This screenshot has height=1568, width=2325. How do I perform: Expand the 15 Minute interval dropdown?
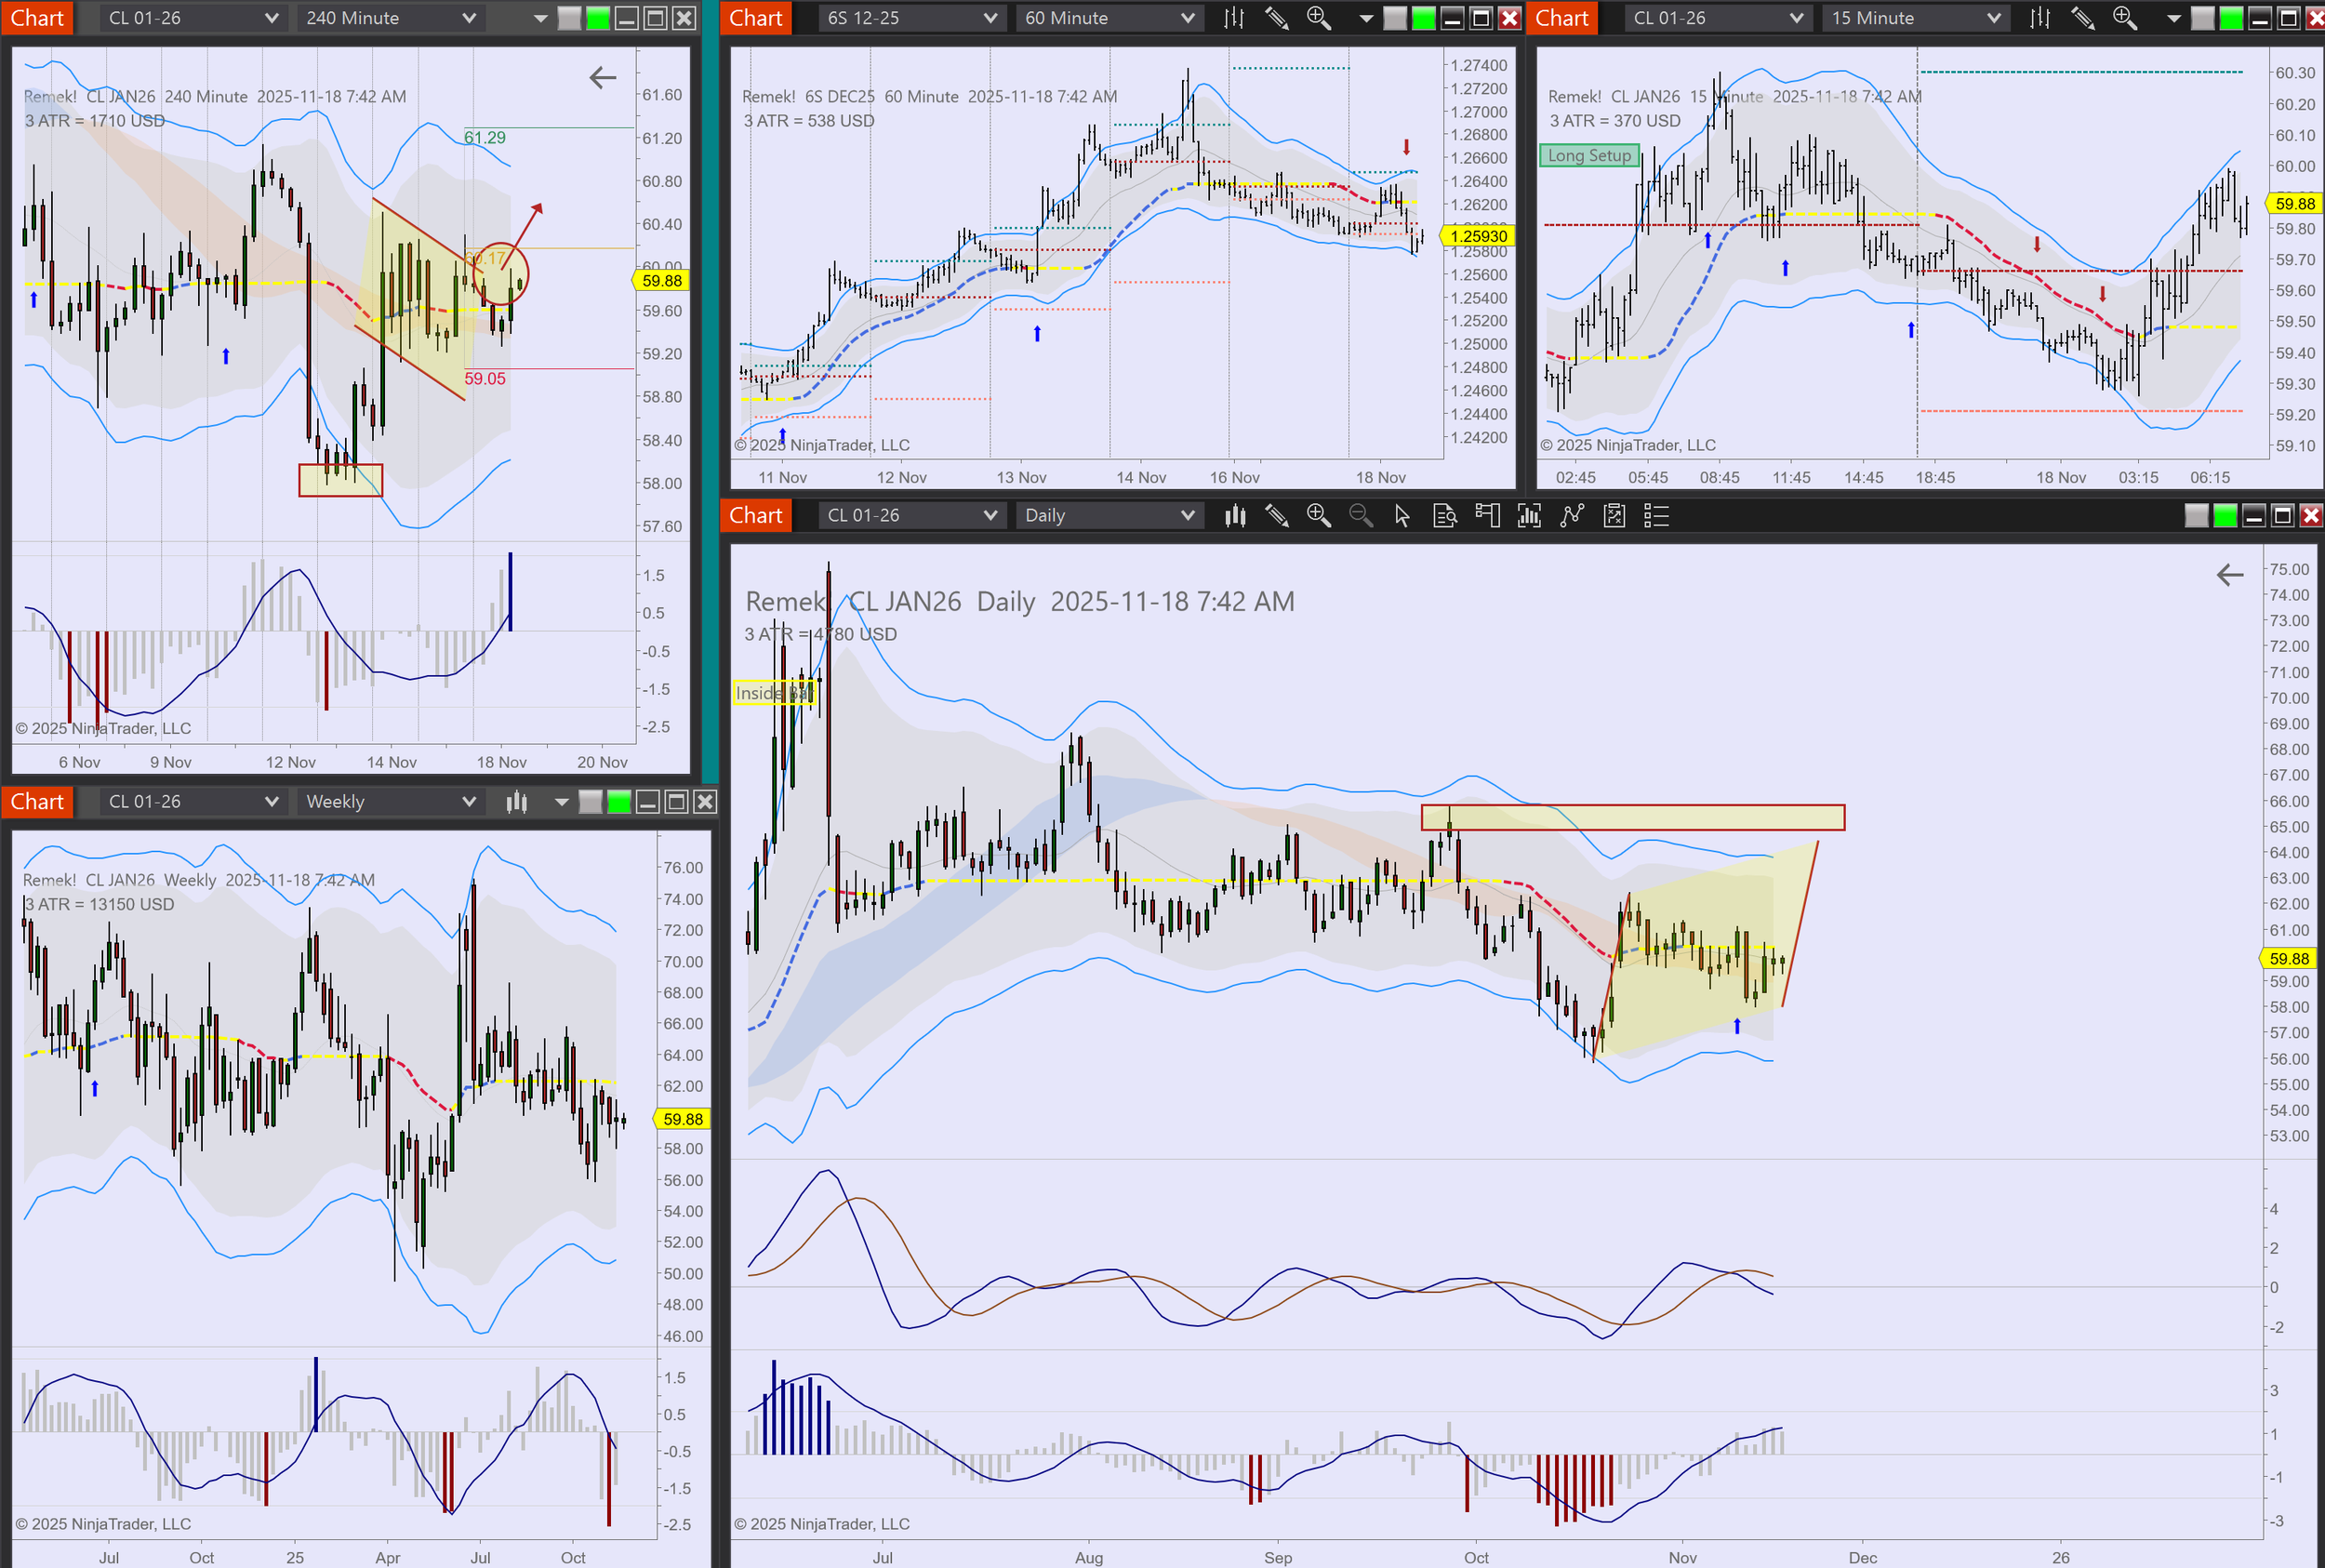[x=1915, y=18]
